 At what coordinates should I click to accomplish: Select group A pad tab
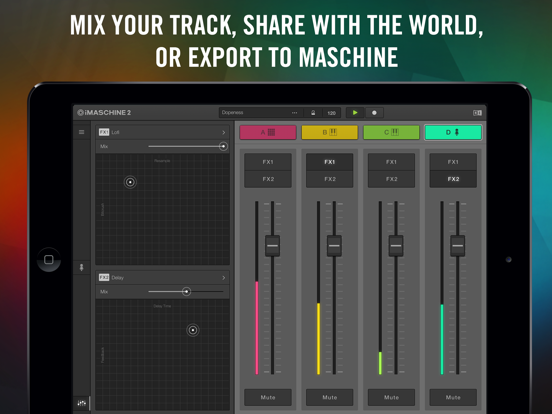click(x=268, y=132)
